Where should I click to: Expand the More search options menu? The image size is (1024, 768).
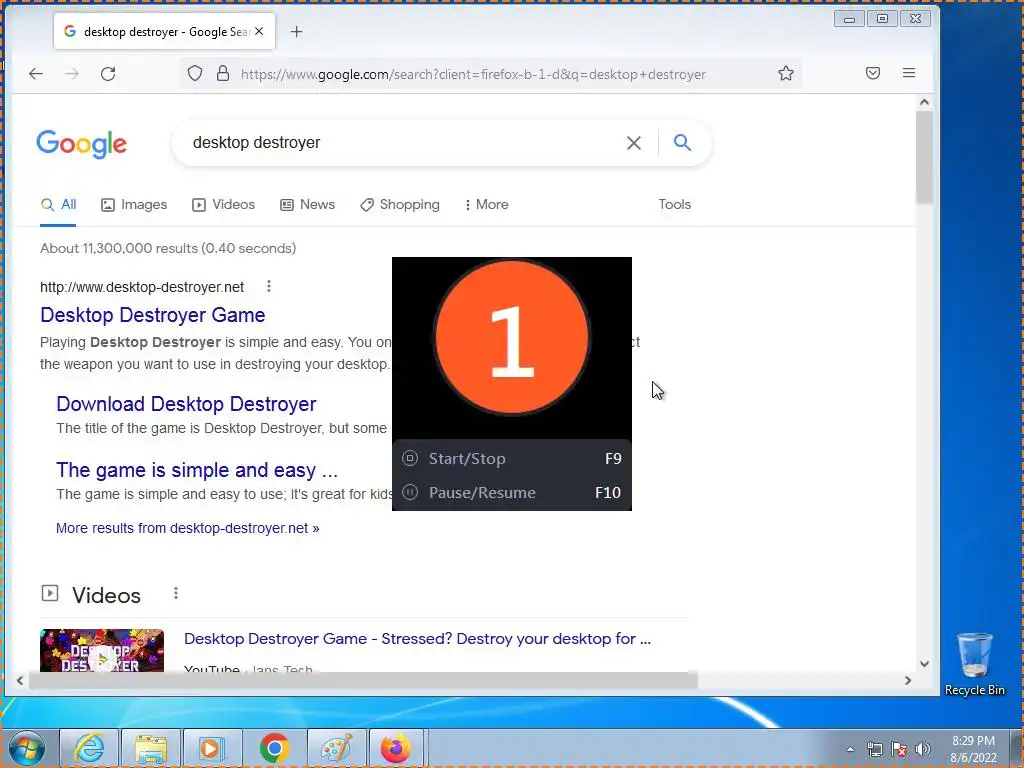pos(487,204)
